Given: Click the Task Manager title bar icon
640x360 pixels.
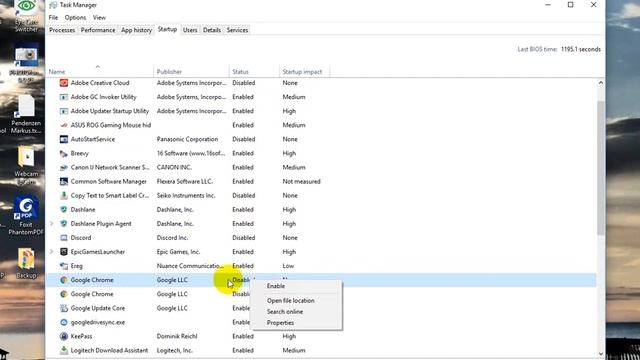Looking at the screenshot, I should tap(53, 5).
